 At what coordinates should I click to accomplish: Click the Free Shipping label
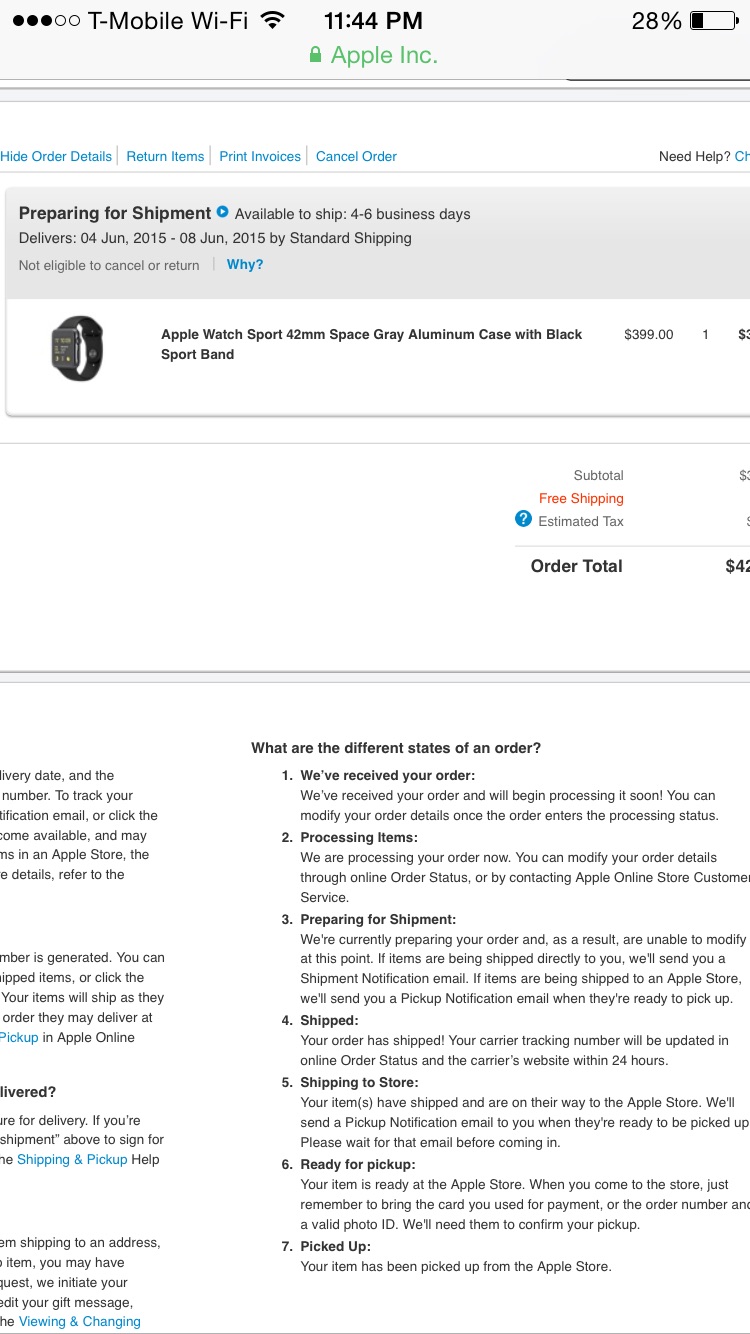point(581,498)
